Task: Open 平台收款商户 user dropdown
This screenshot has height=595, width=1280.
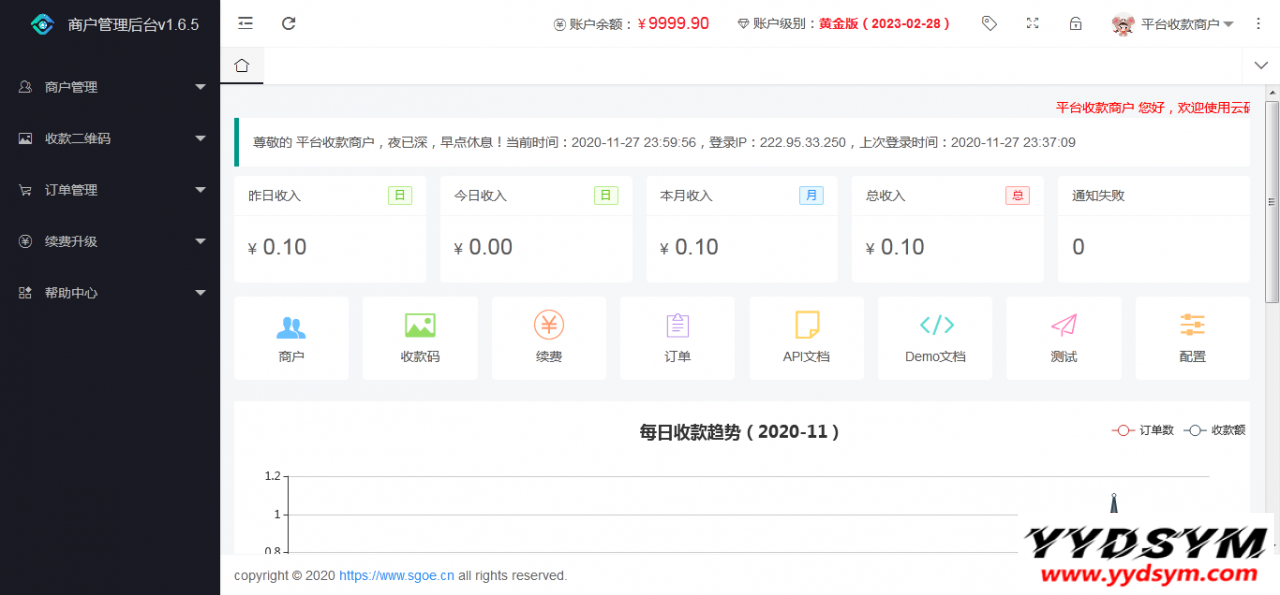Action: 1174,24
